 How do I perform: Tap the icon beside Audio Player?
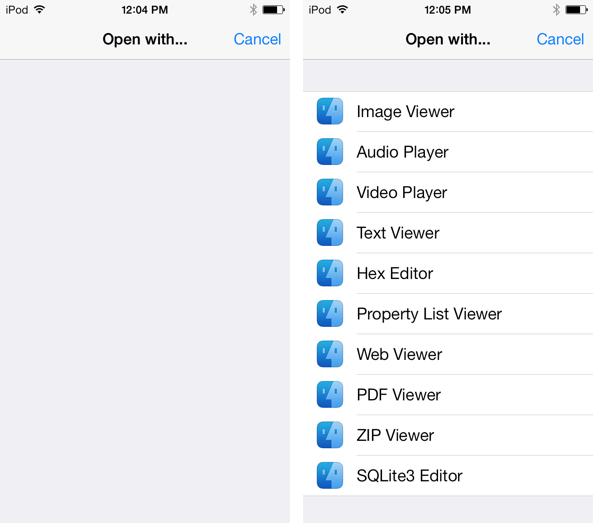330,152
